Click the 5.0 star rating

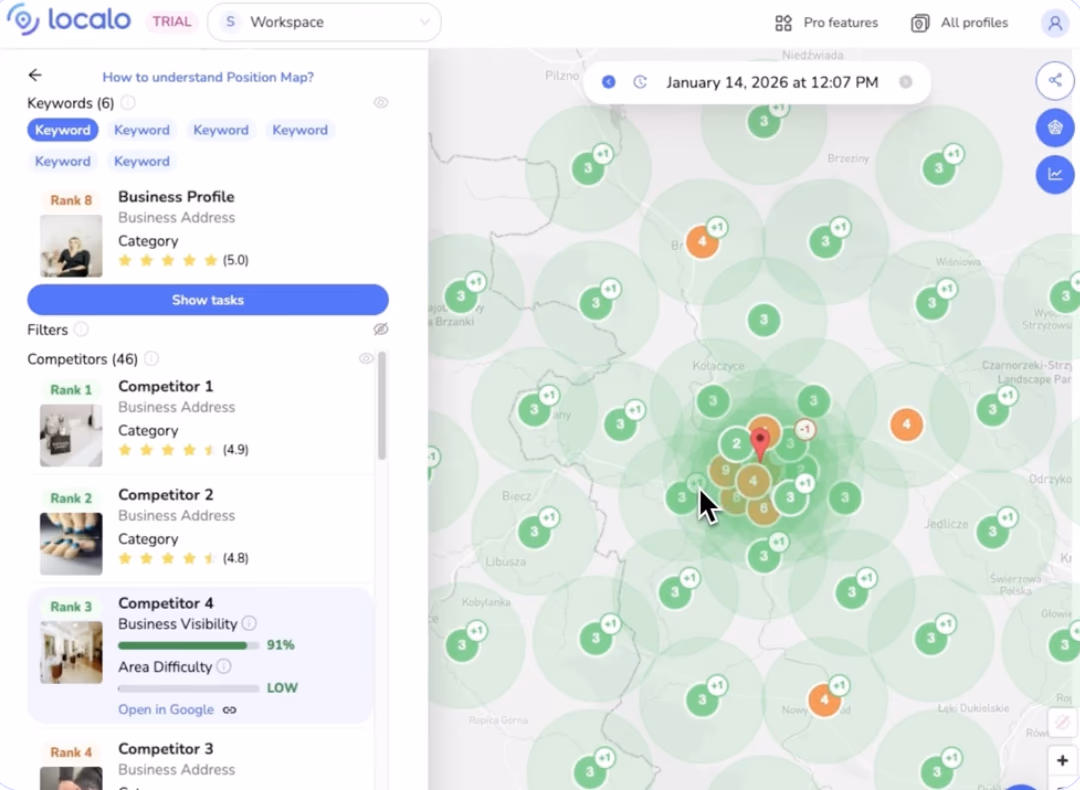[183, 260]
